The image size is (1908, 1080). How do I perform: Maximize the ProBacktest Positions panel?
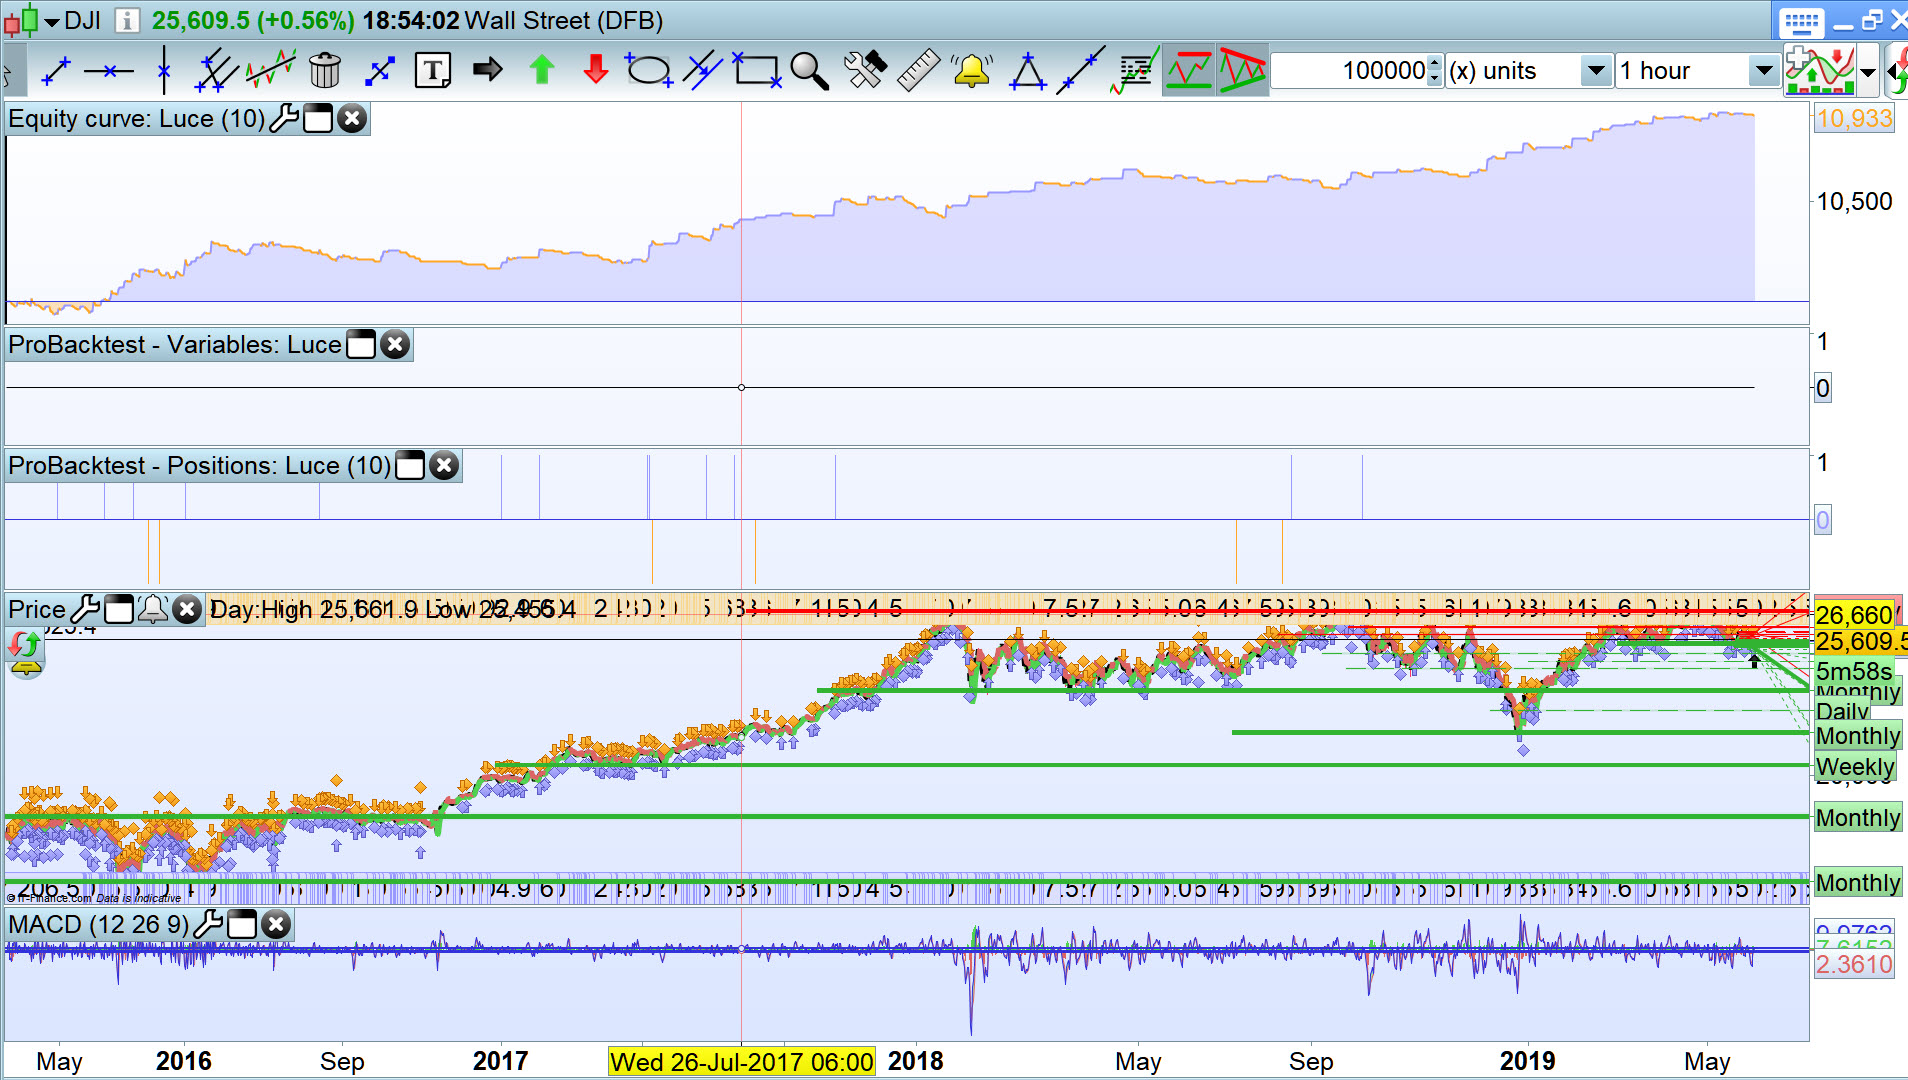[410, 465]
